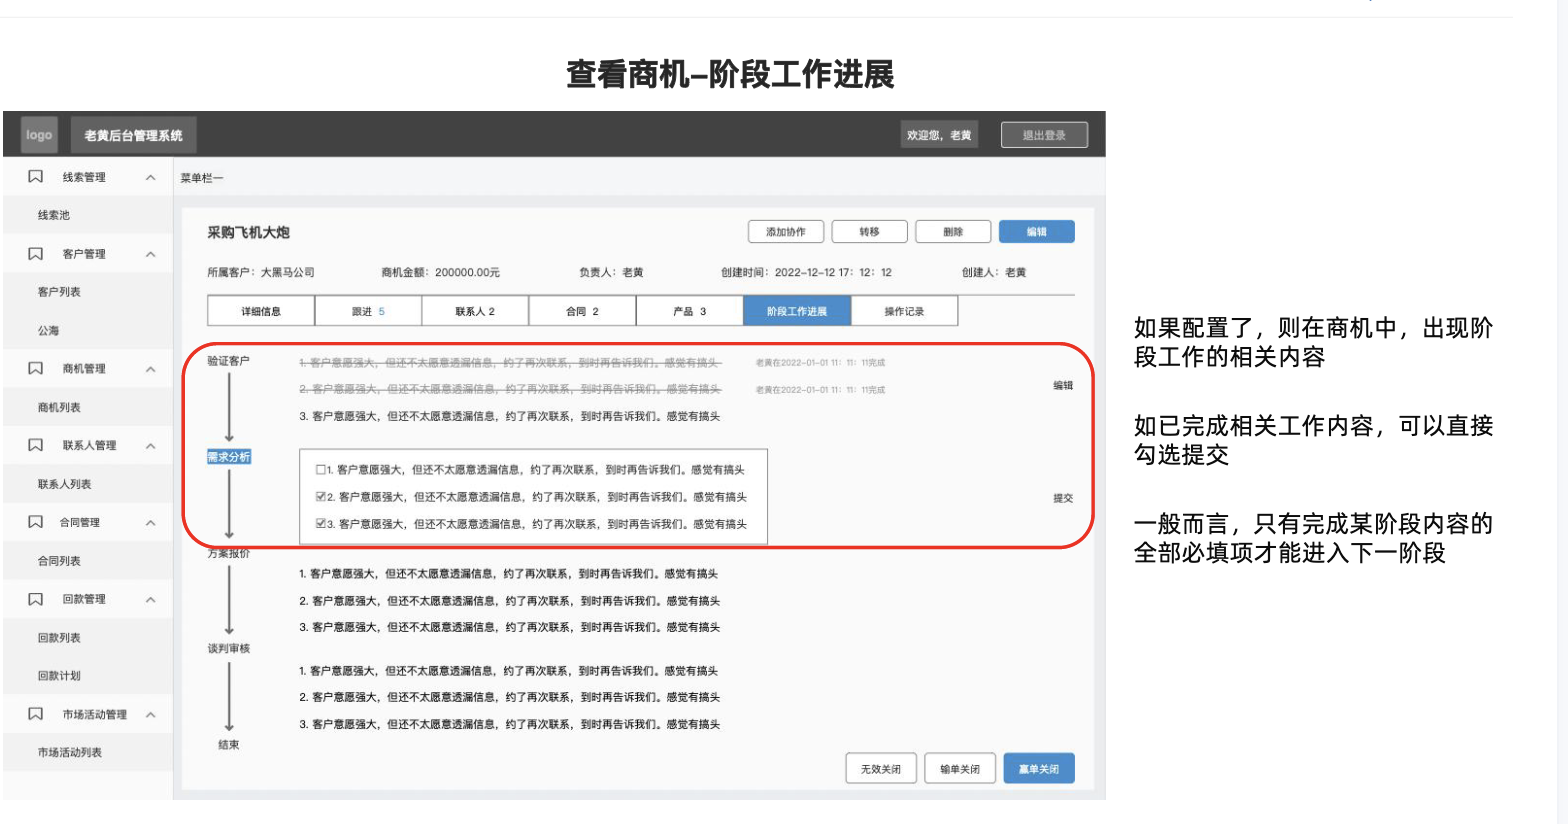
Task: Tick unchecked item 1 checkbox in 需求分析
Action: pos(320,469)
